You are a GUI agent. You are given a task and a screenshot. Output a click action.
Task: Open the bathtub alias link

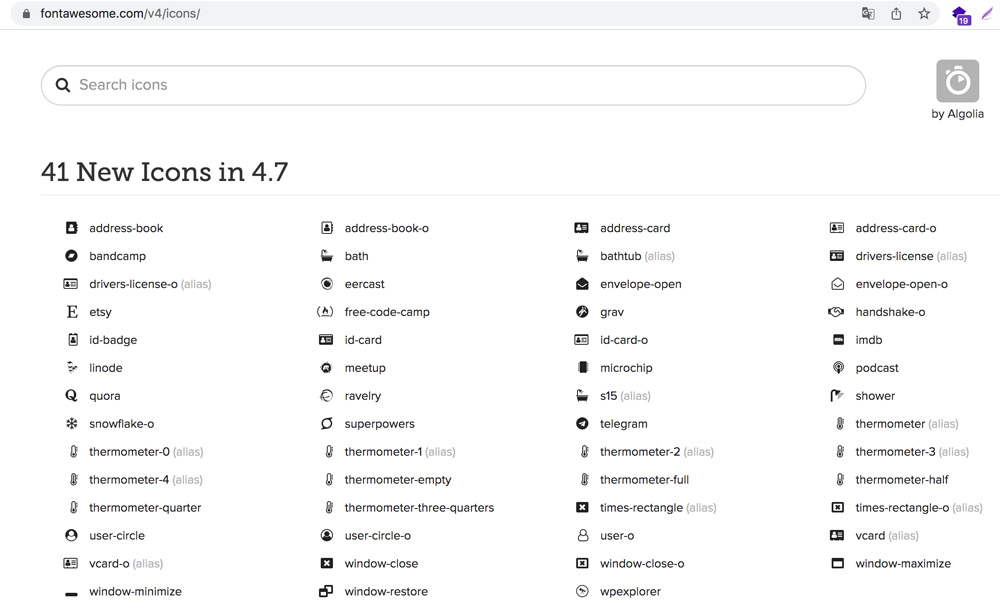[x=636, y=256]
